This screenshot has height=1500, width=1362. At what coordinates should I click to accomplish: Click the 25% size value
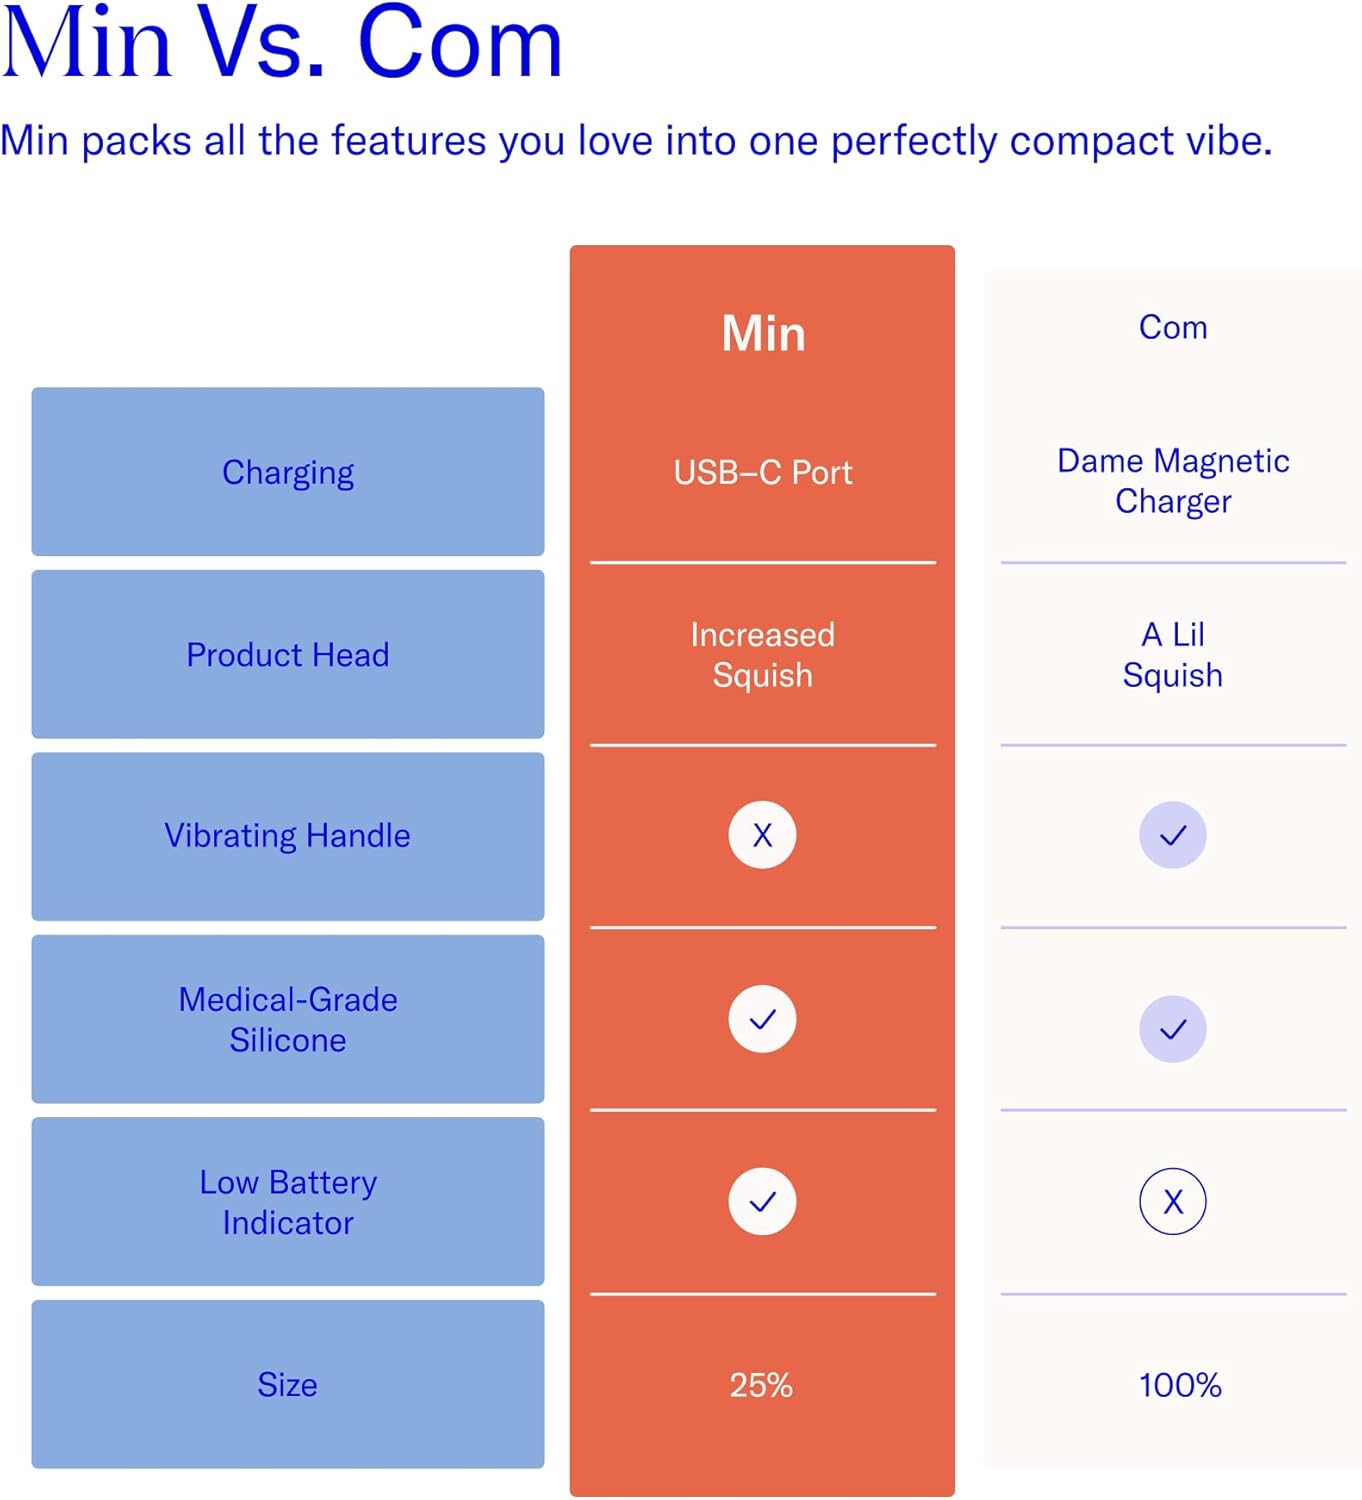click(761, 1385)
